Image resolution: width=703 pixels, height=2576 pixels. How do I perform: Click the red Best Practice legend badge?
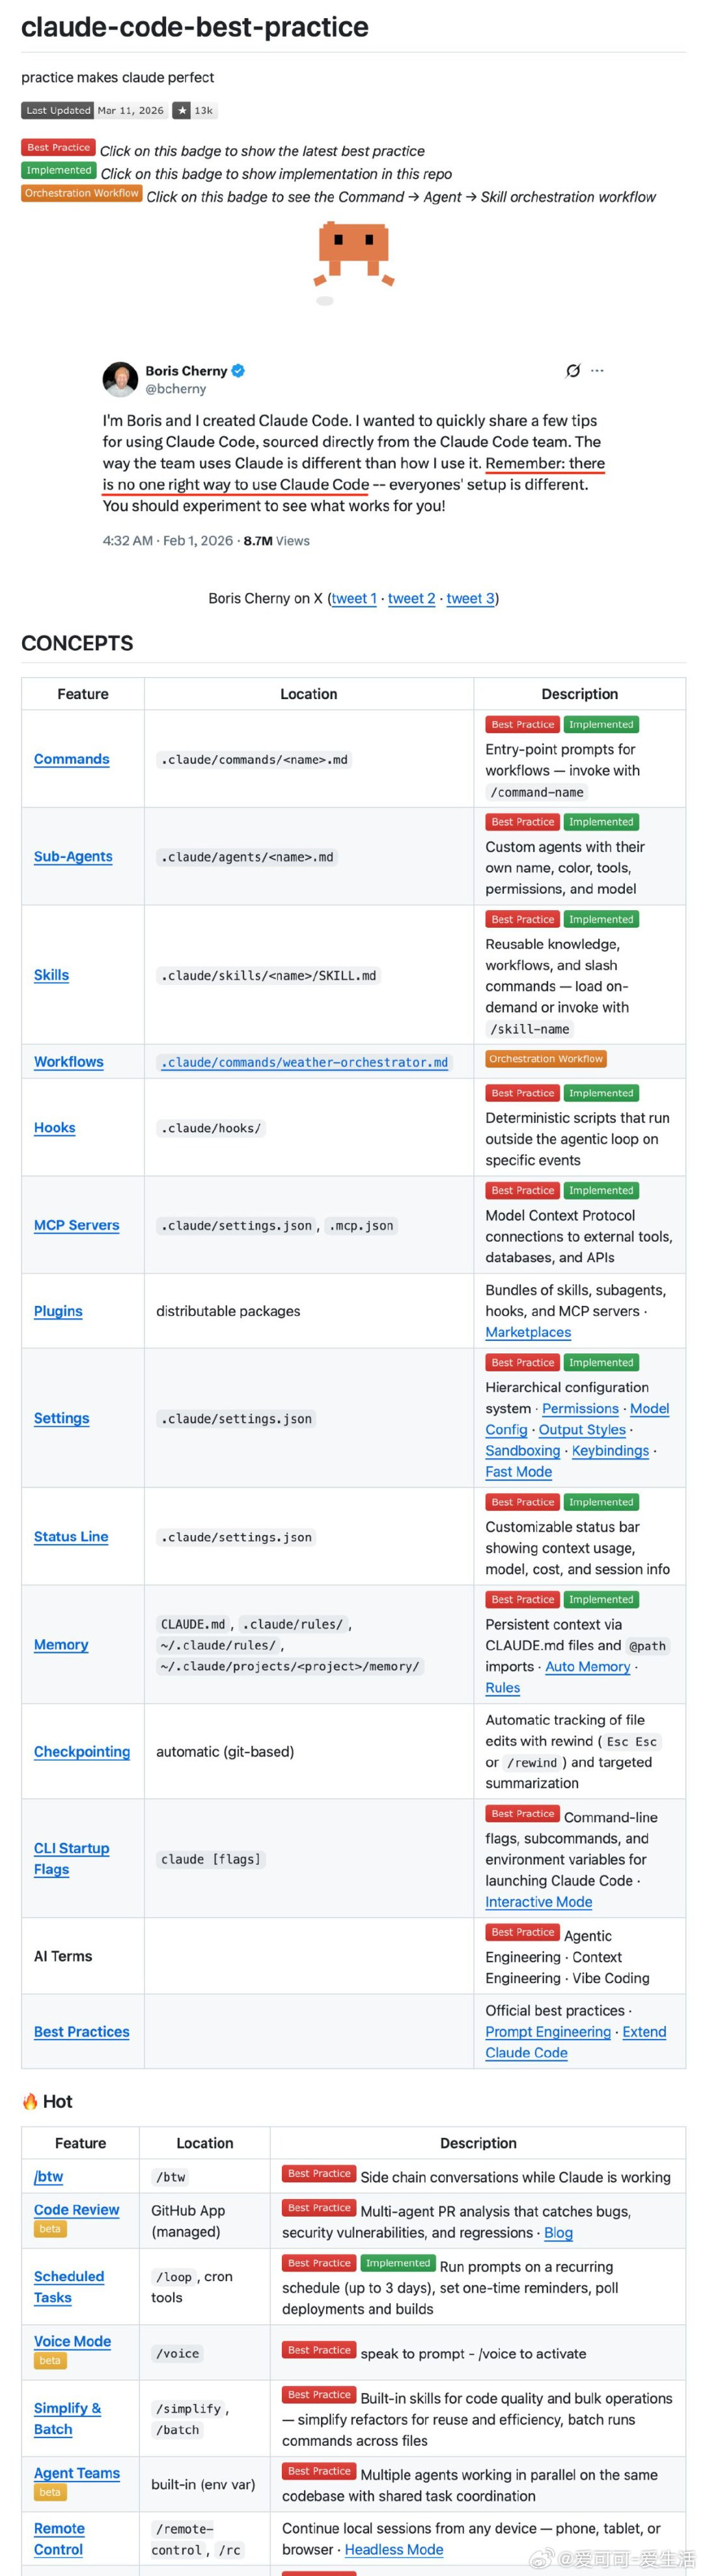58,147
